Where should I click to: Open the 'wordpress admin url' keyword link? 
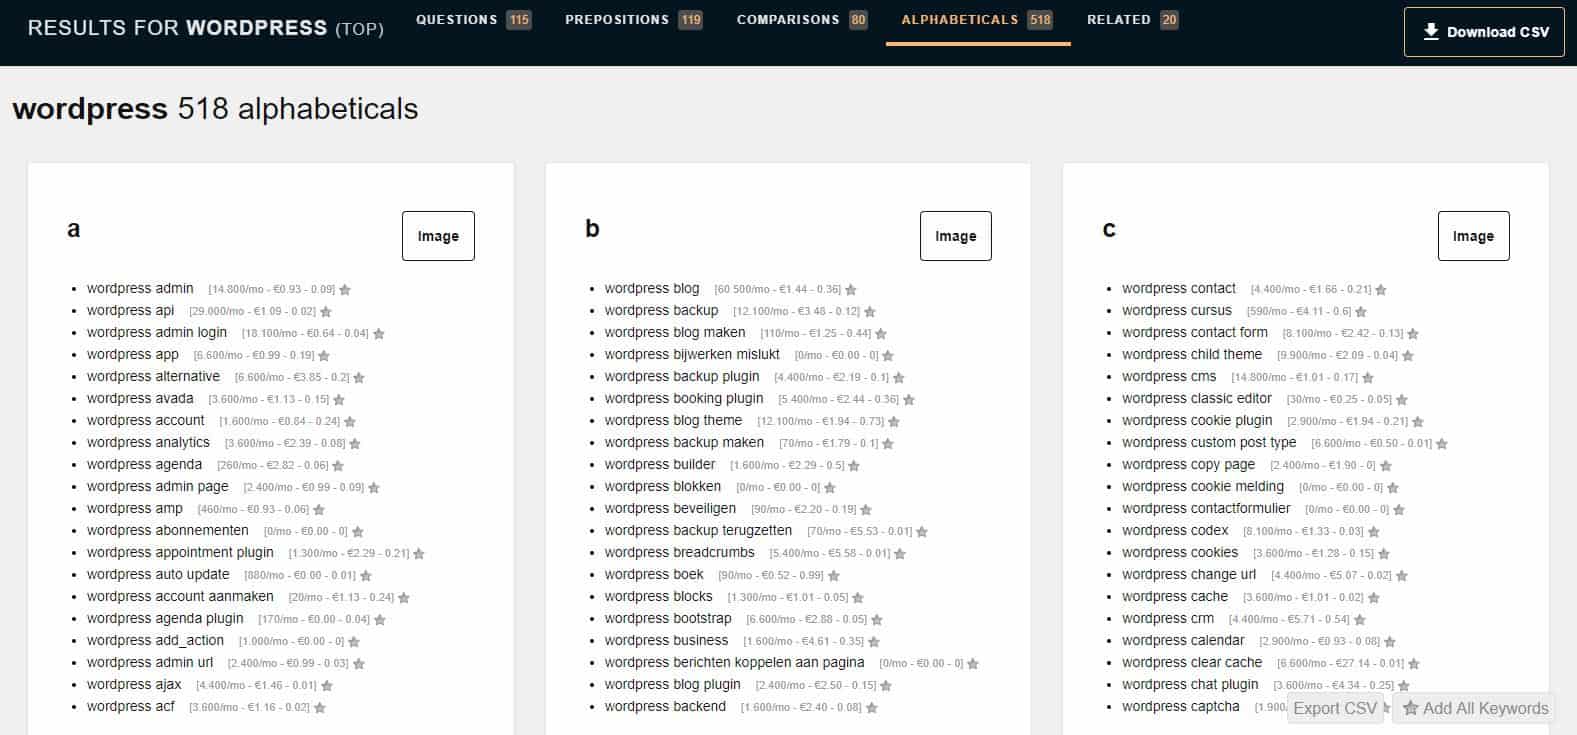[150, 662]
